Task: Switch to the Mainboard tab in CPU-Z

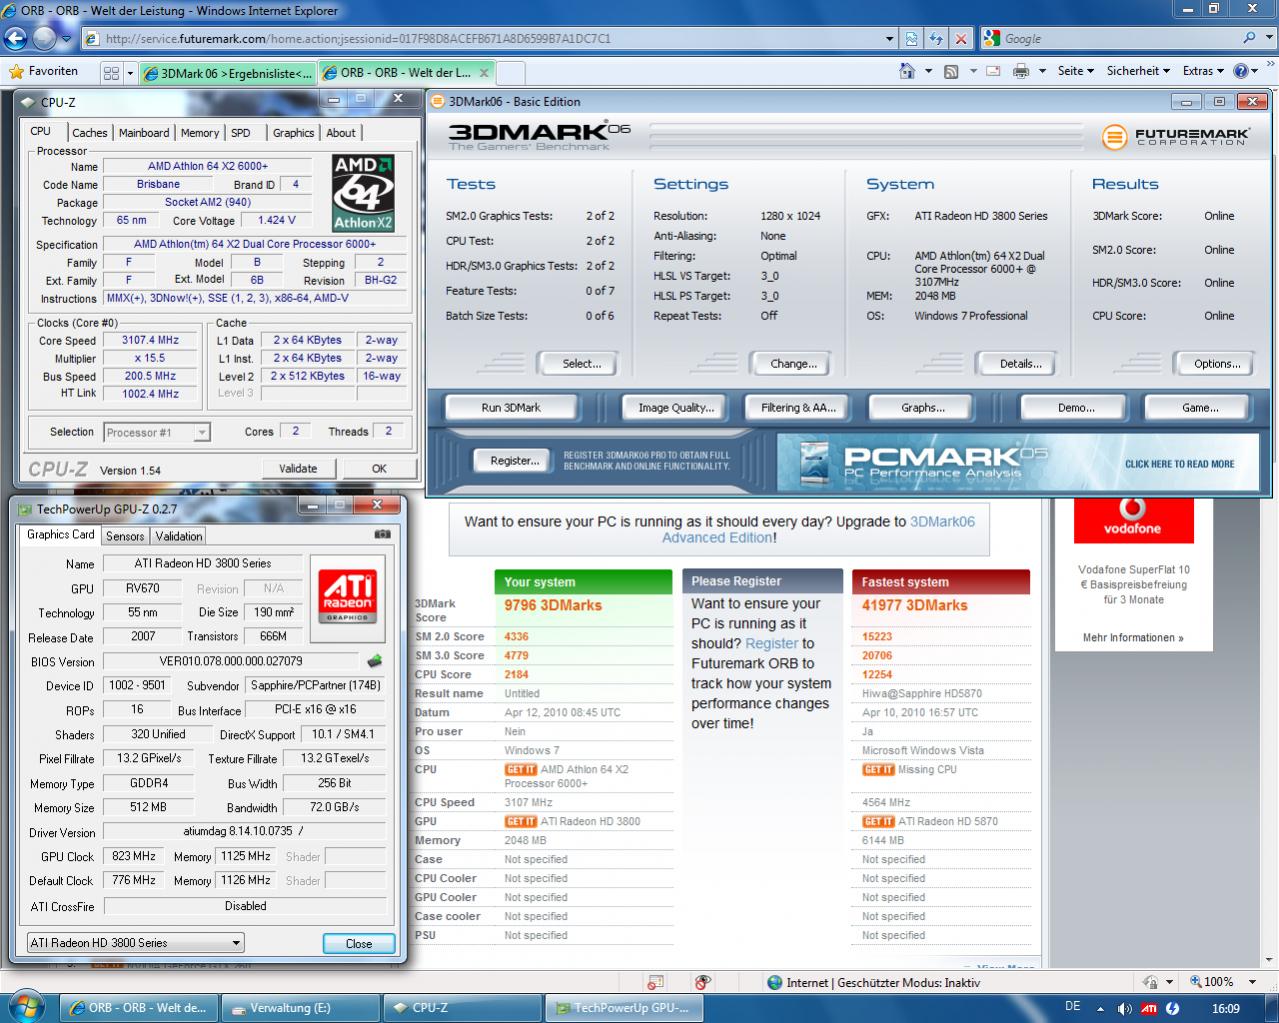Action: [x=144, y=133]
